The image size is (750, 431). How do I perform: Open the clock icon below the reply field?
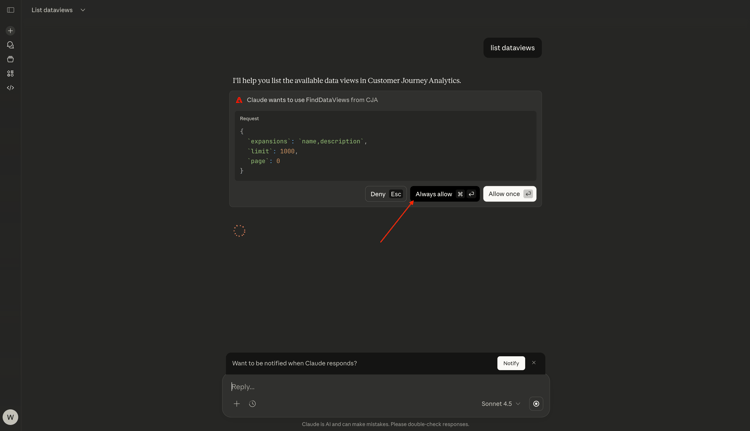[x=253, y=404]
